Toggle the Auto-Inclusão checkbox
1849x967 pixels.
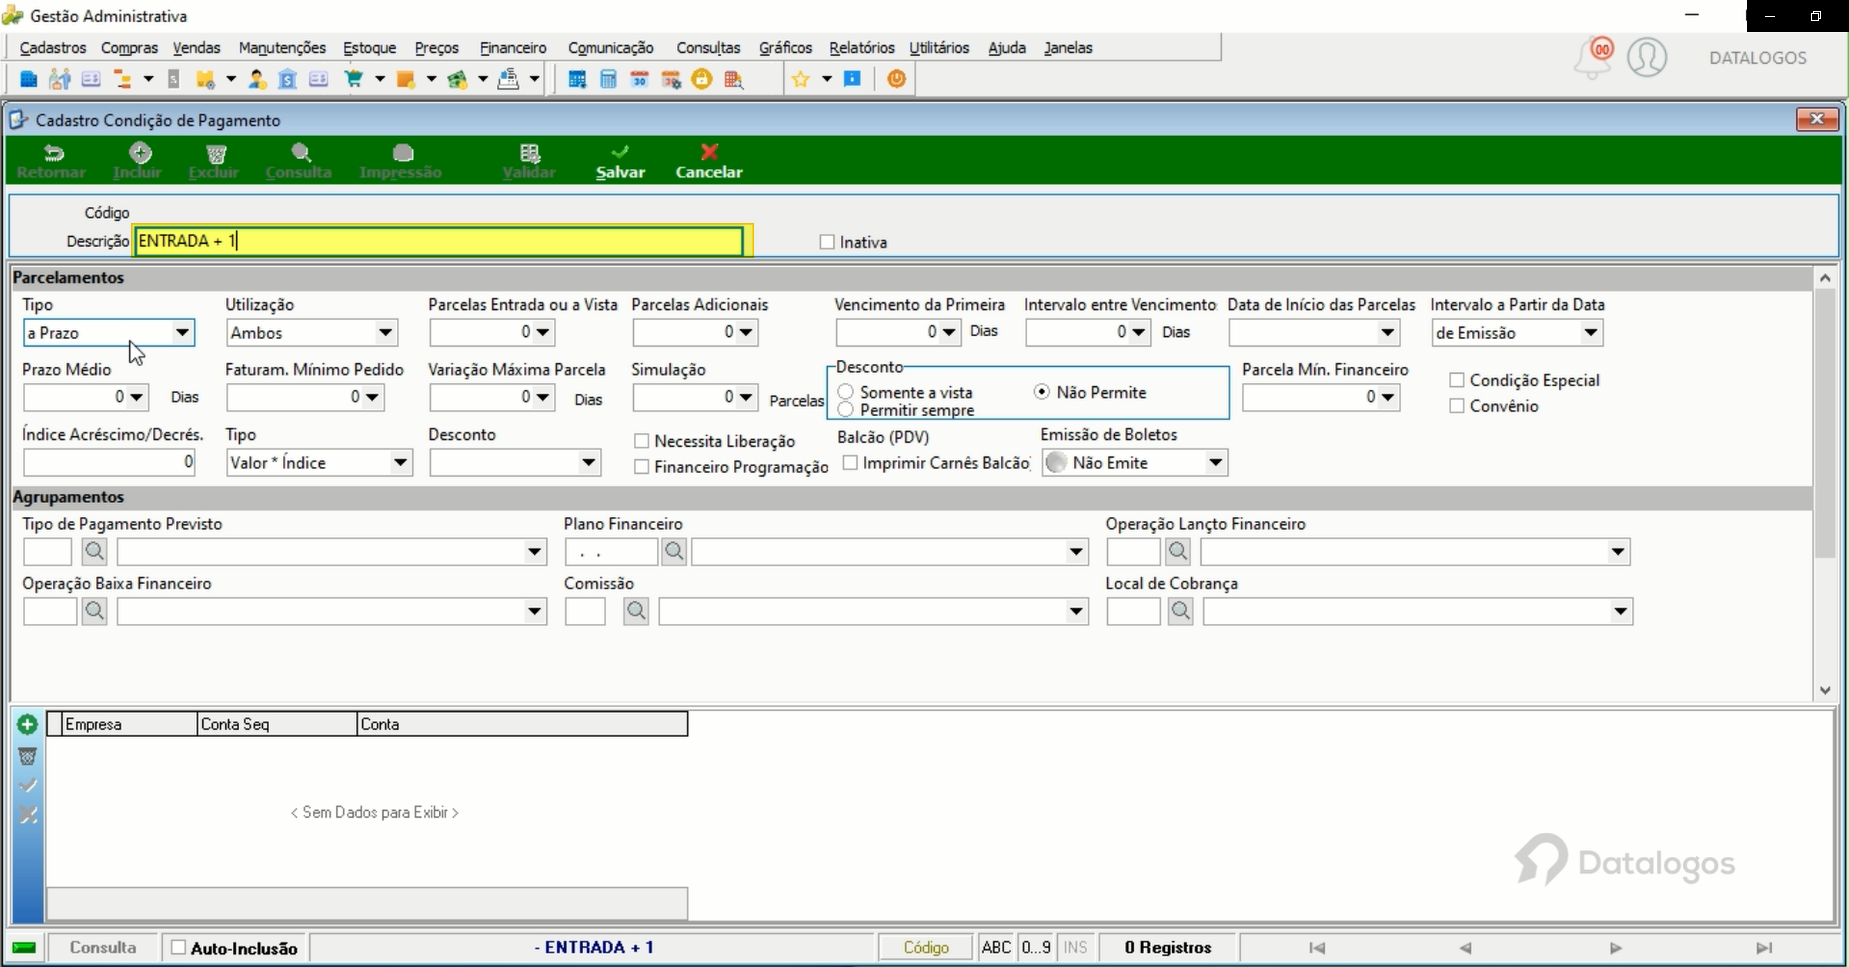click(179, 947)
